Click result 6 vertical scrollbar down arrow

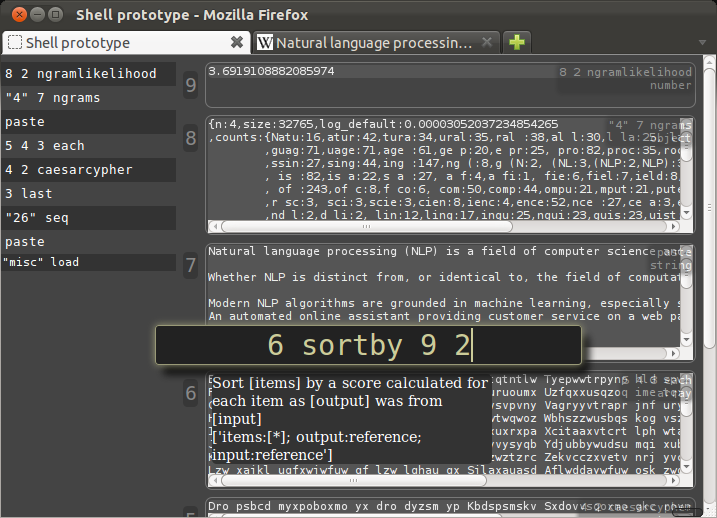(x=686, y=467)
